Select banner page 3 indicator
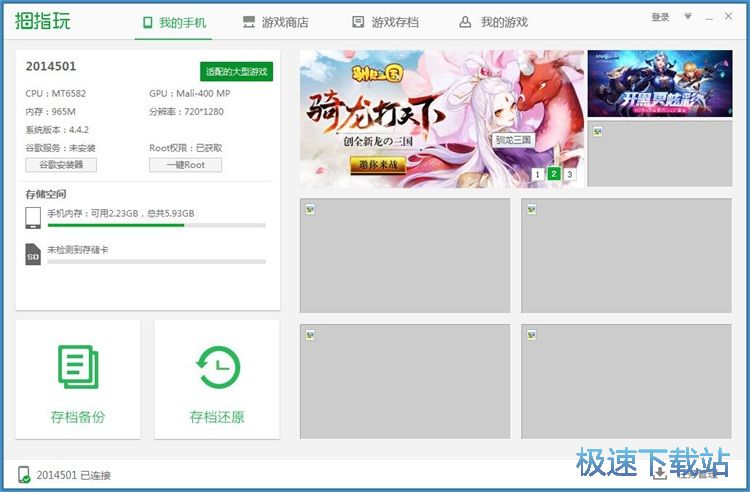The image size is (750, 492). 570,174
